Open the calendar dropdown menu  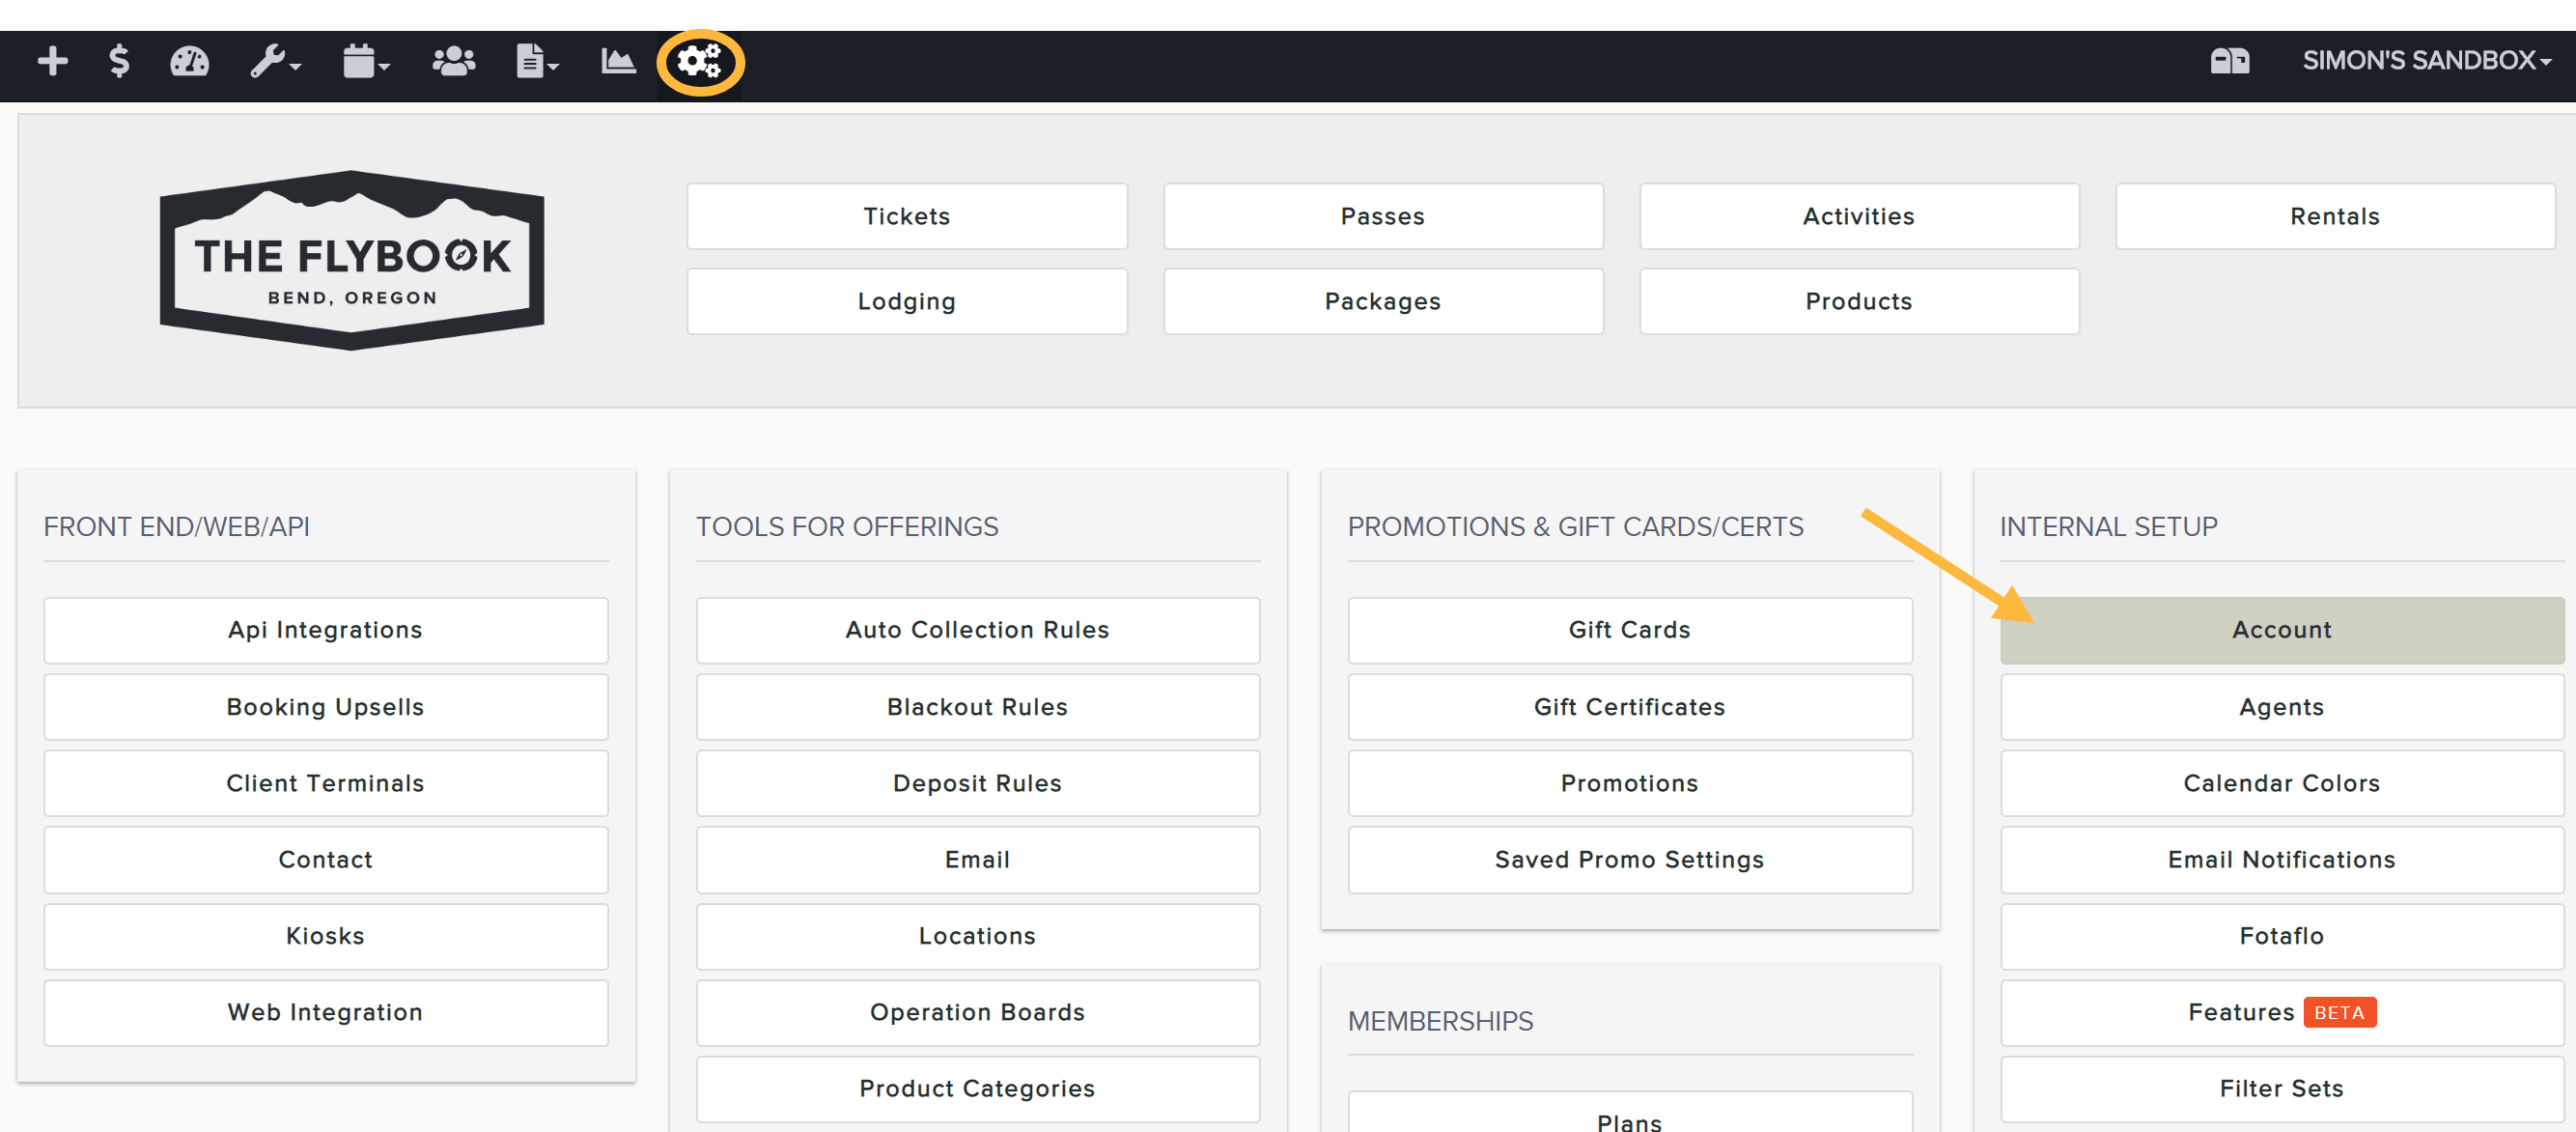tap(366, 61)
